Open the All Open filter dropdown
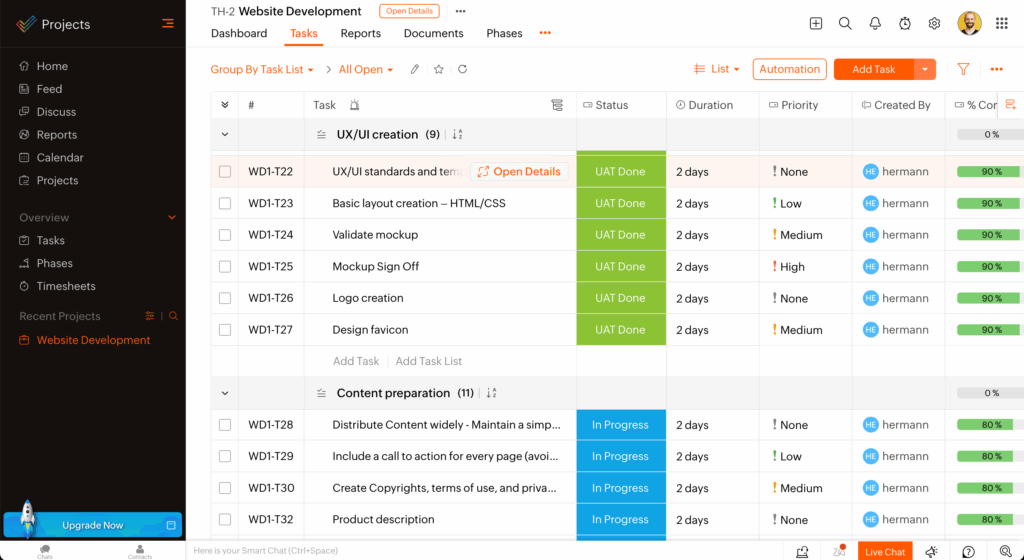The width and height of the screenshot is (1024, 560). coord(366,69)
